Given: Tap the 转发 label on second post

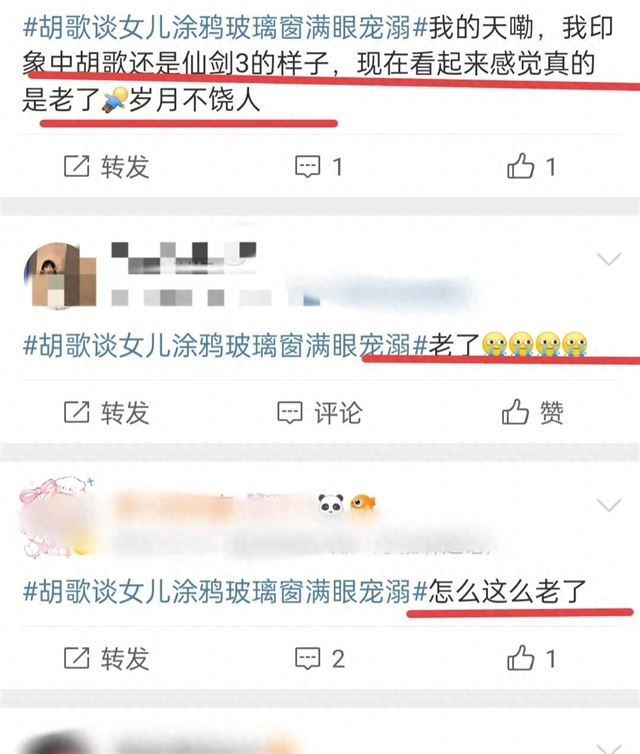Looking at the screenshot, I should click(x=125, y=413).
